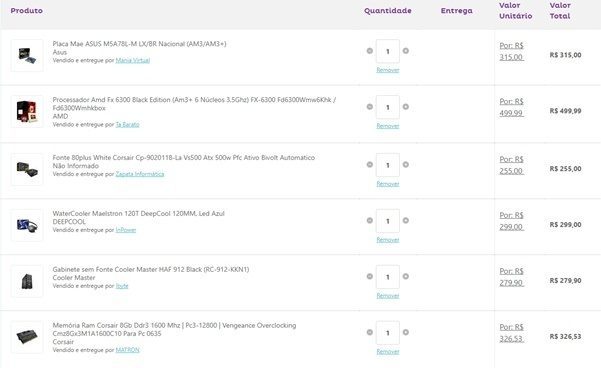The height and width of the screenshot is (368, 601).
Task: Remove the ASUS motherboard from cart
Action: click(x=388, y=70)
